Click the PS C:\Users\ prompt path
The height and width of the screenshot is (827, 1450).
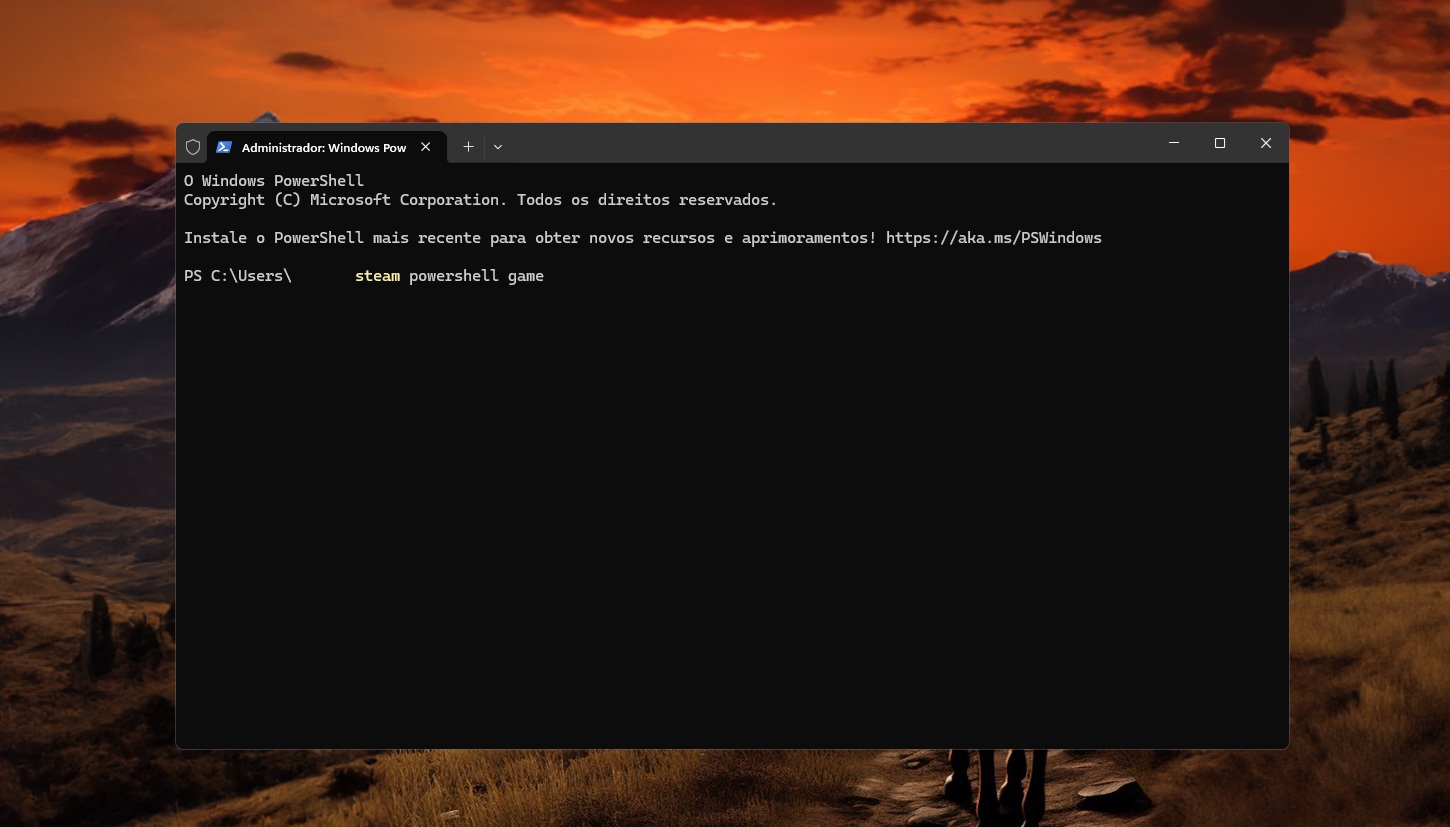pyautogui.click(x=237, y=276)
